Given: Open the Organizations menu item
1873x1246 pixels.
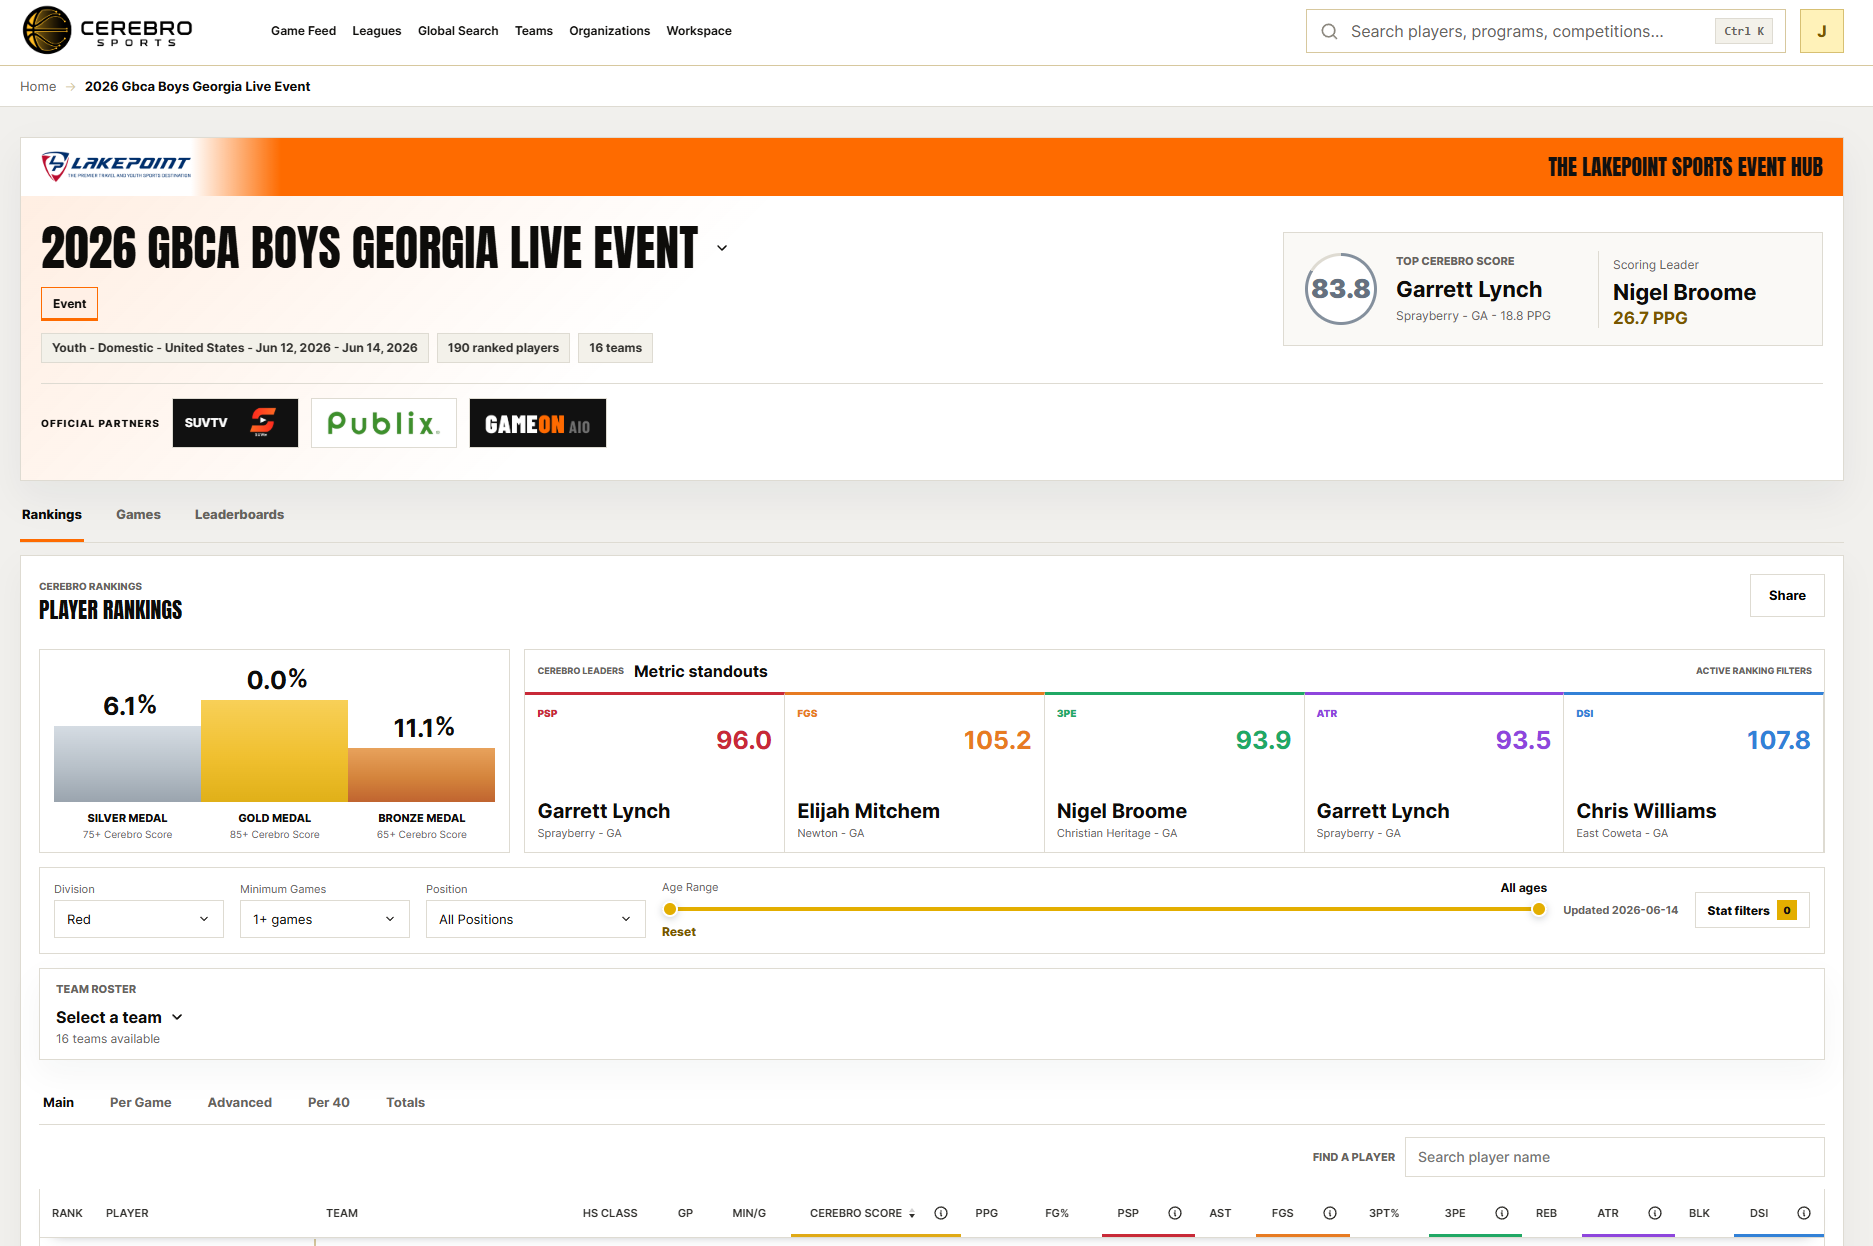Looking at the screenshot, I should (x=610, y=31).
